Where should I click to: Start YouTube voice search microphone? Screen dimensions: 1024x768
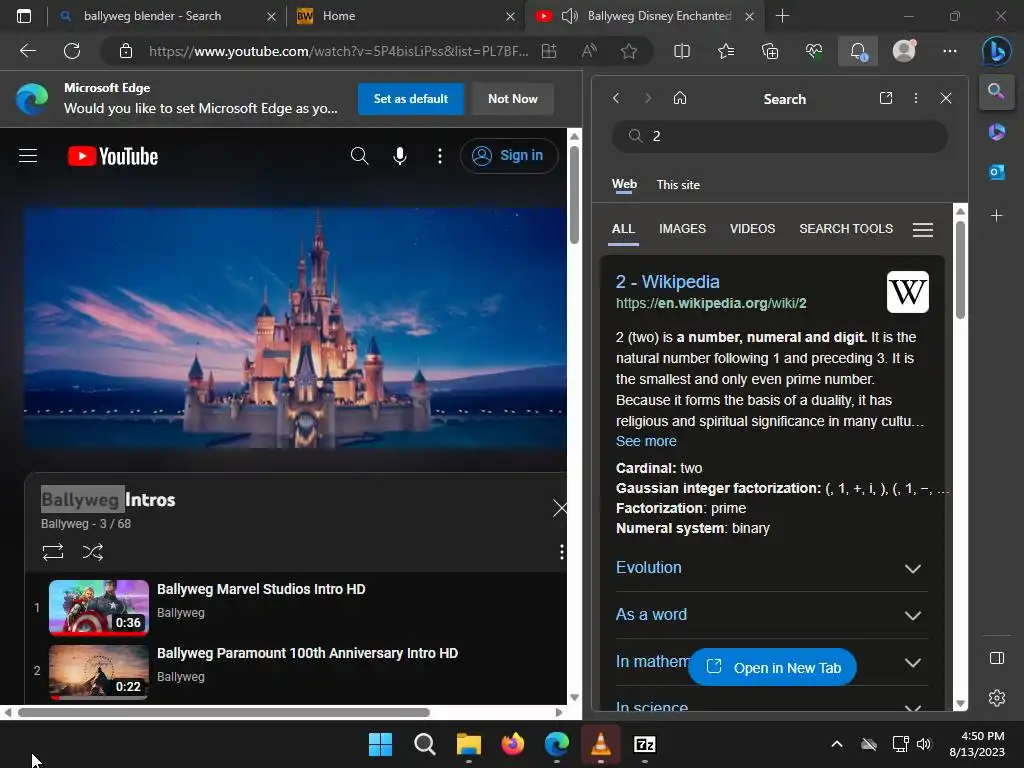point(400,155)
